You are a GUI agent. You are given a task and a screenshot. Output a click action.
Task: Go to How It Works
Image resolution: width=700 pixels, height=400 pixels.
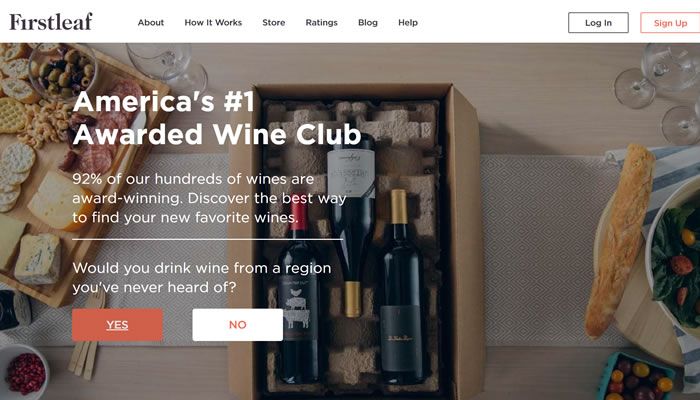[213, 22]
